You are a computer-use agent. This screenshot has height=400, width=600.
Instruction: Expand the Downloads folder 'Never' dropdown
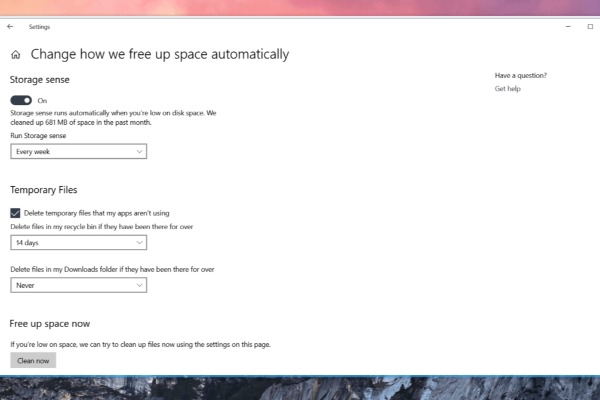[x=79, y=285]
